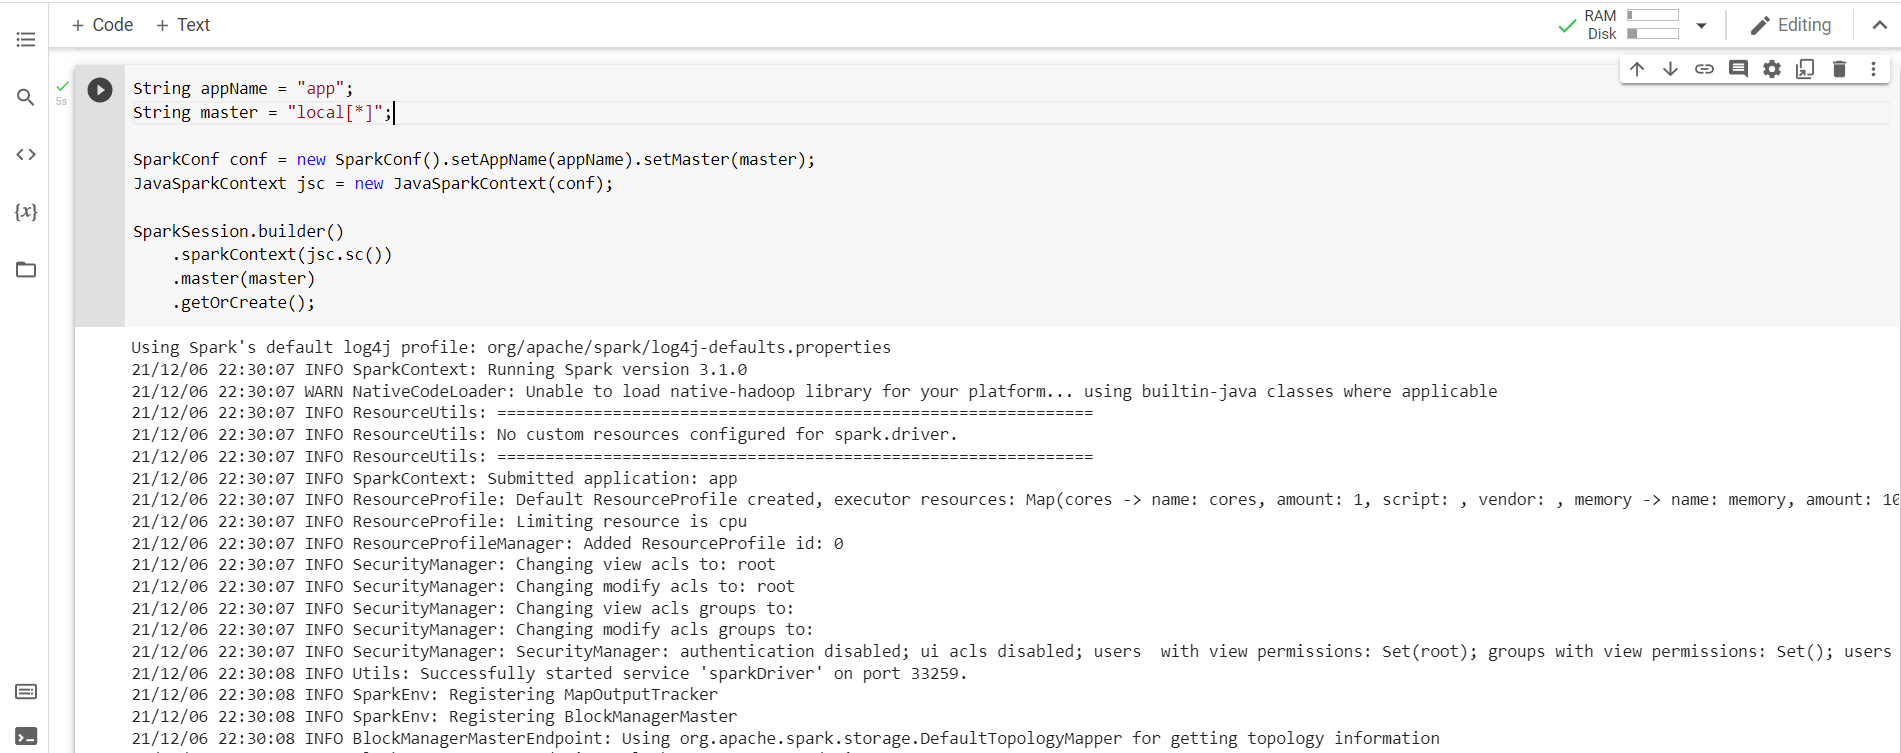This screenshot has height=753, width=1901.
Task: Move cell up with the arrow icon
Action: coord(1637,69)
